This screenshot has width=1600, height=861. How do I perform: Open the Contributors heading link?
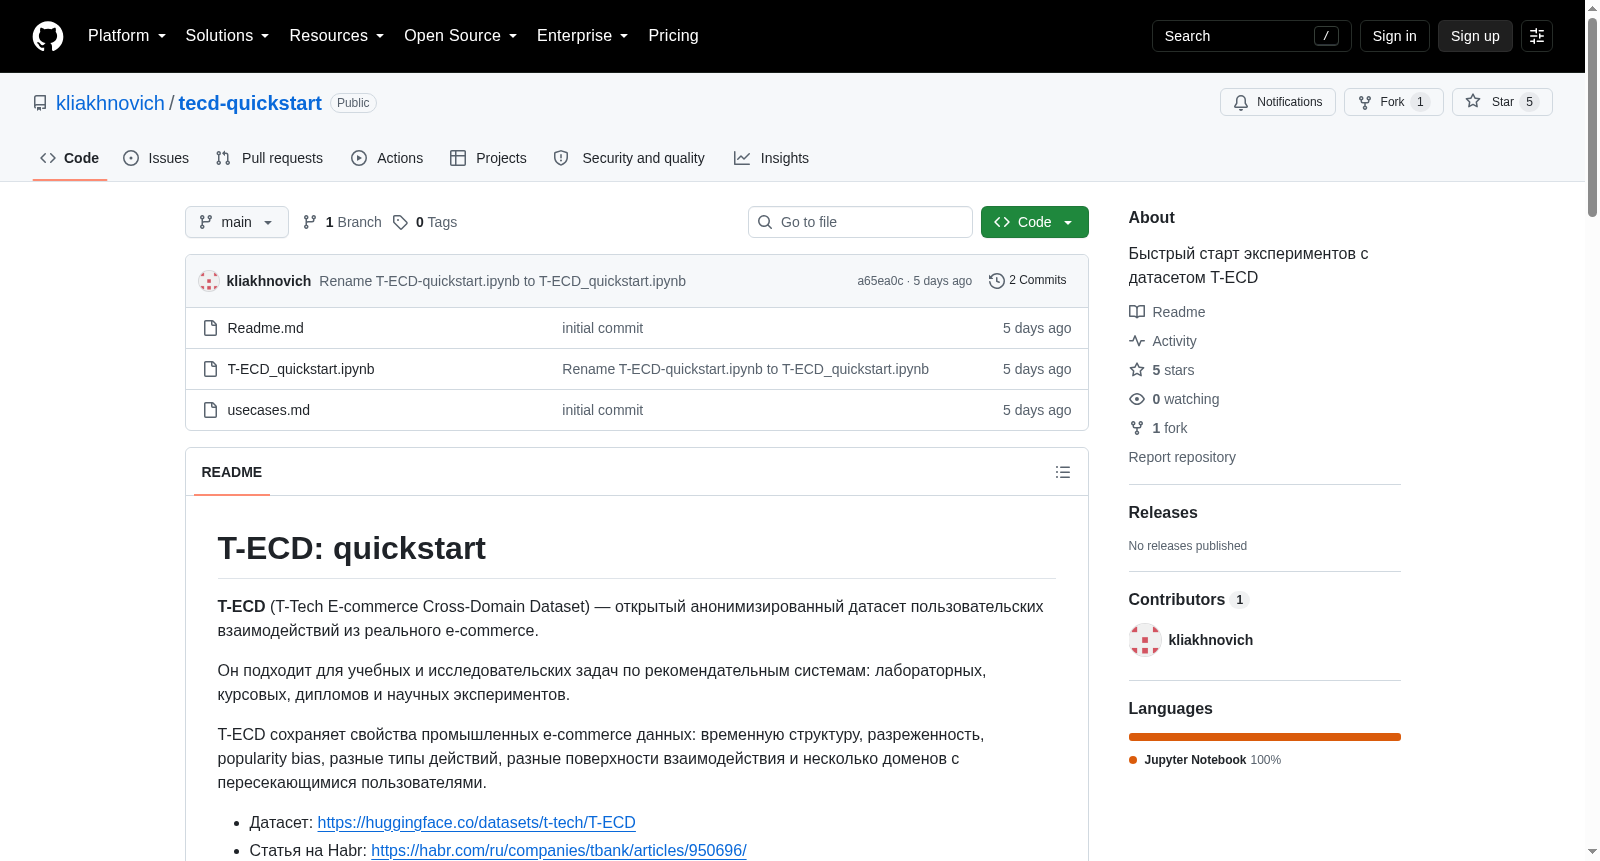coord(1189,599)
